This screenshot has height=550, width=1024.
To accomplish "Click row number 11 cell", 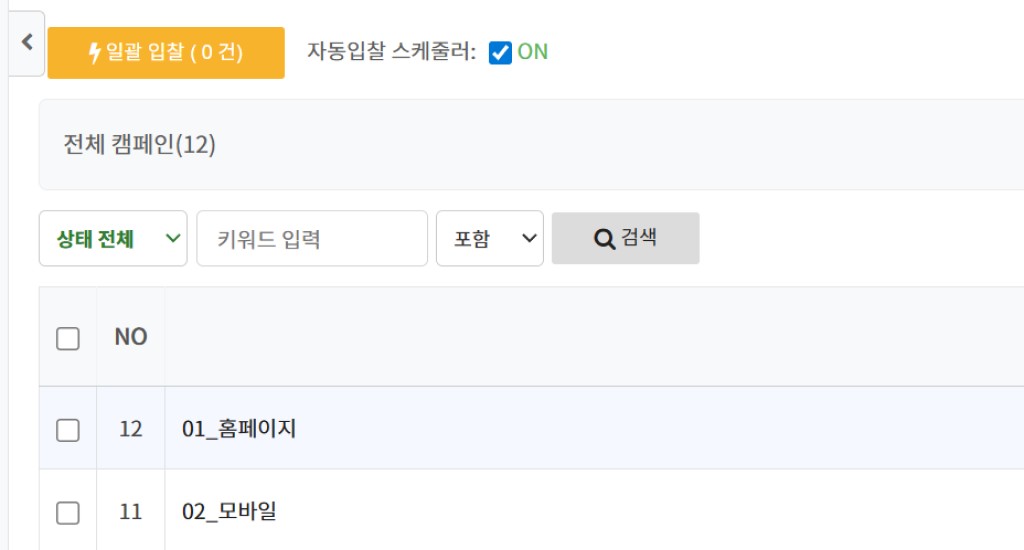I will point(131,512).
